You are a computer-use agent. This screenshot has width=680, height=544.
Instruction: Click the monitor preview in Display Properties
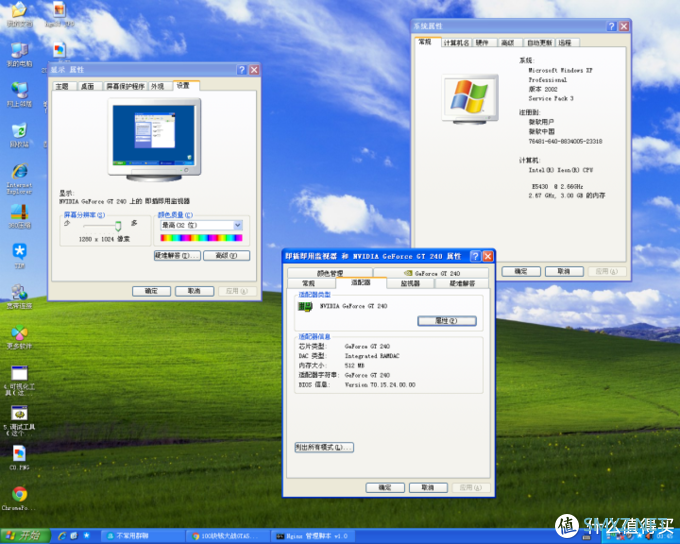coord(154,139)
